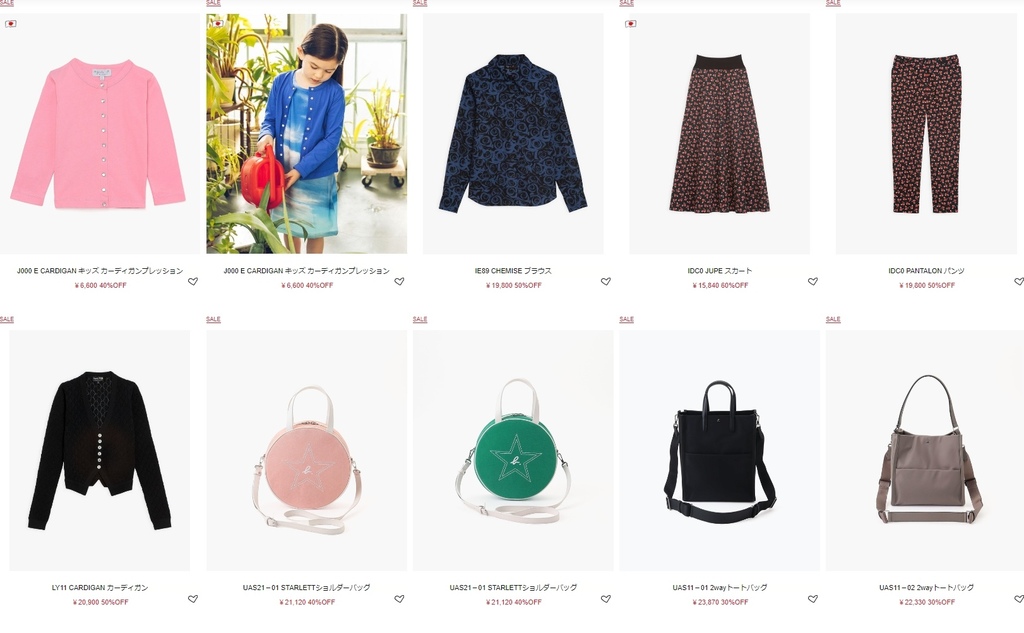Open the pink cardigan product image
The height and width of the screenshot is (633, 1024).
tap(100, 134)
